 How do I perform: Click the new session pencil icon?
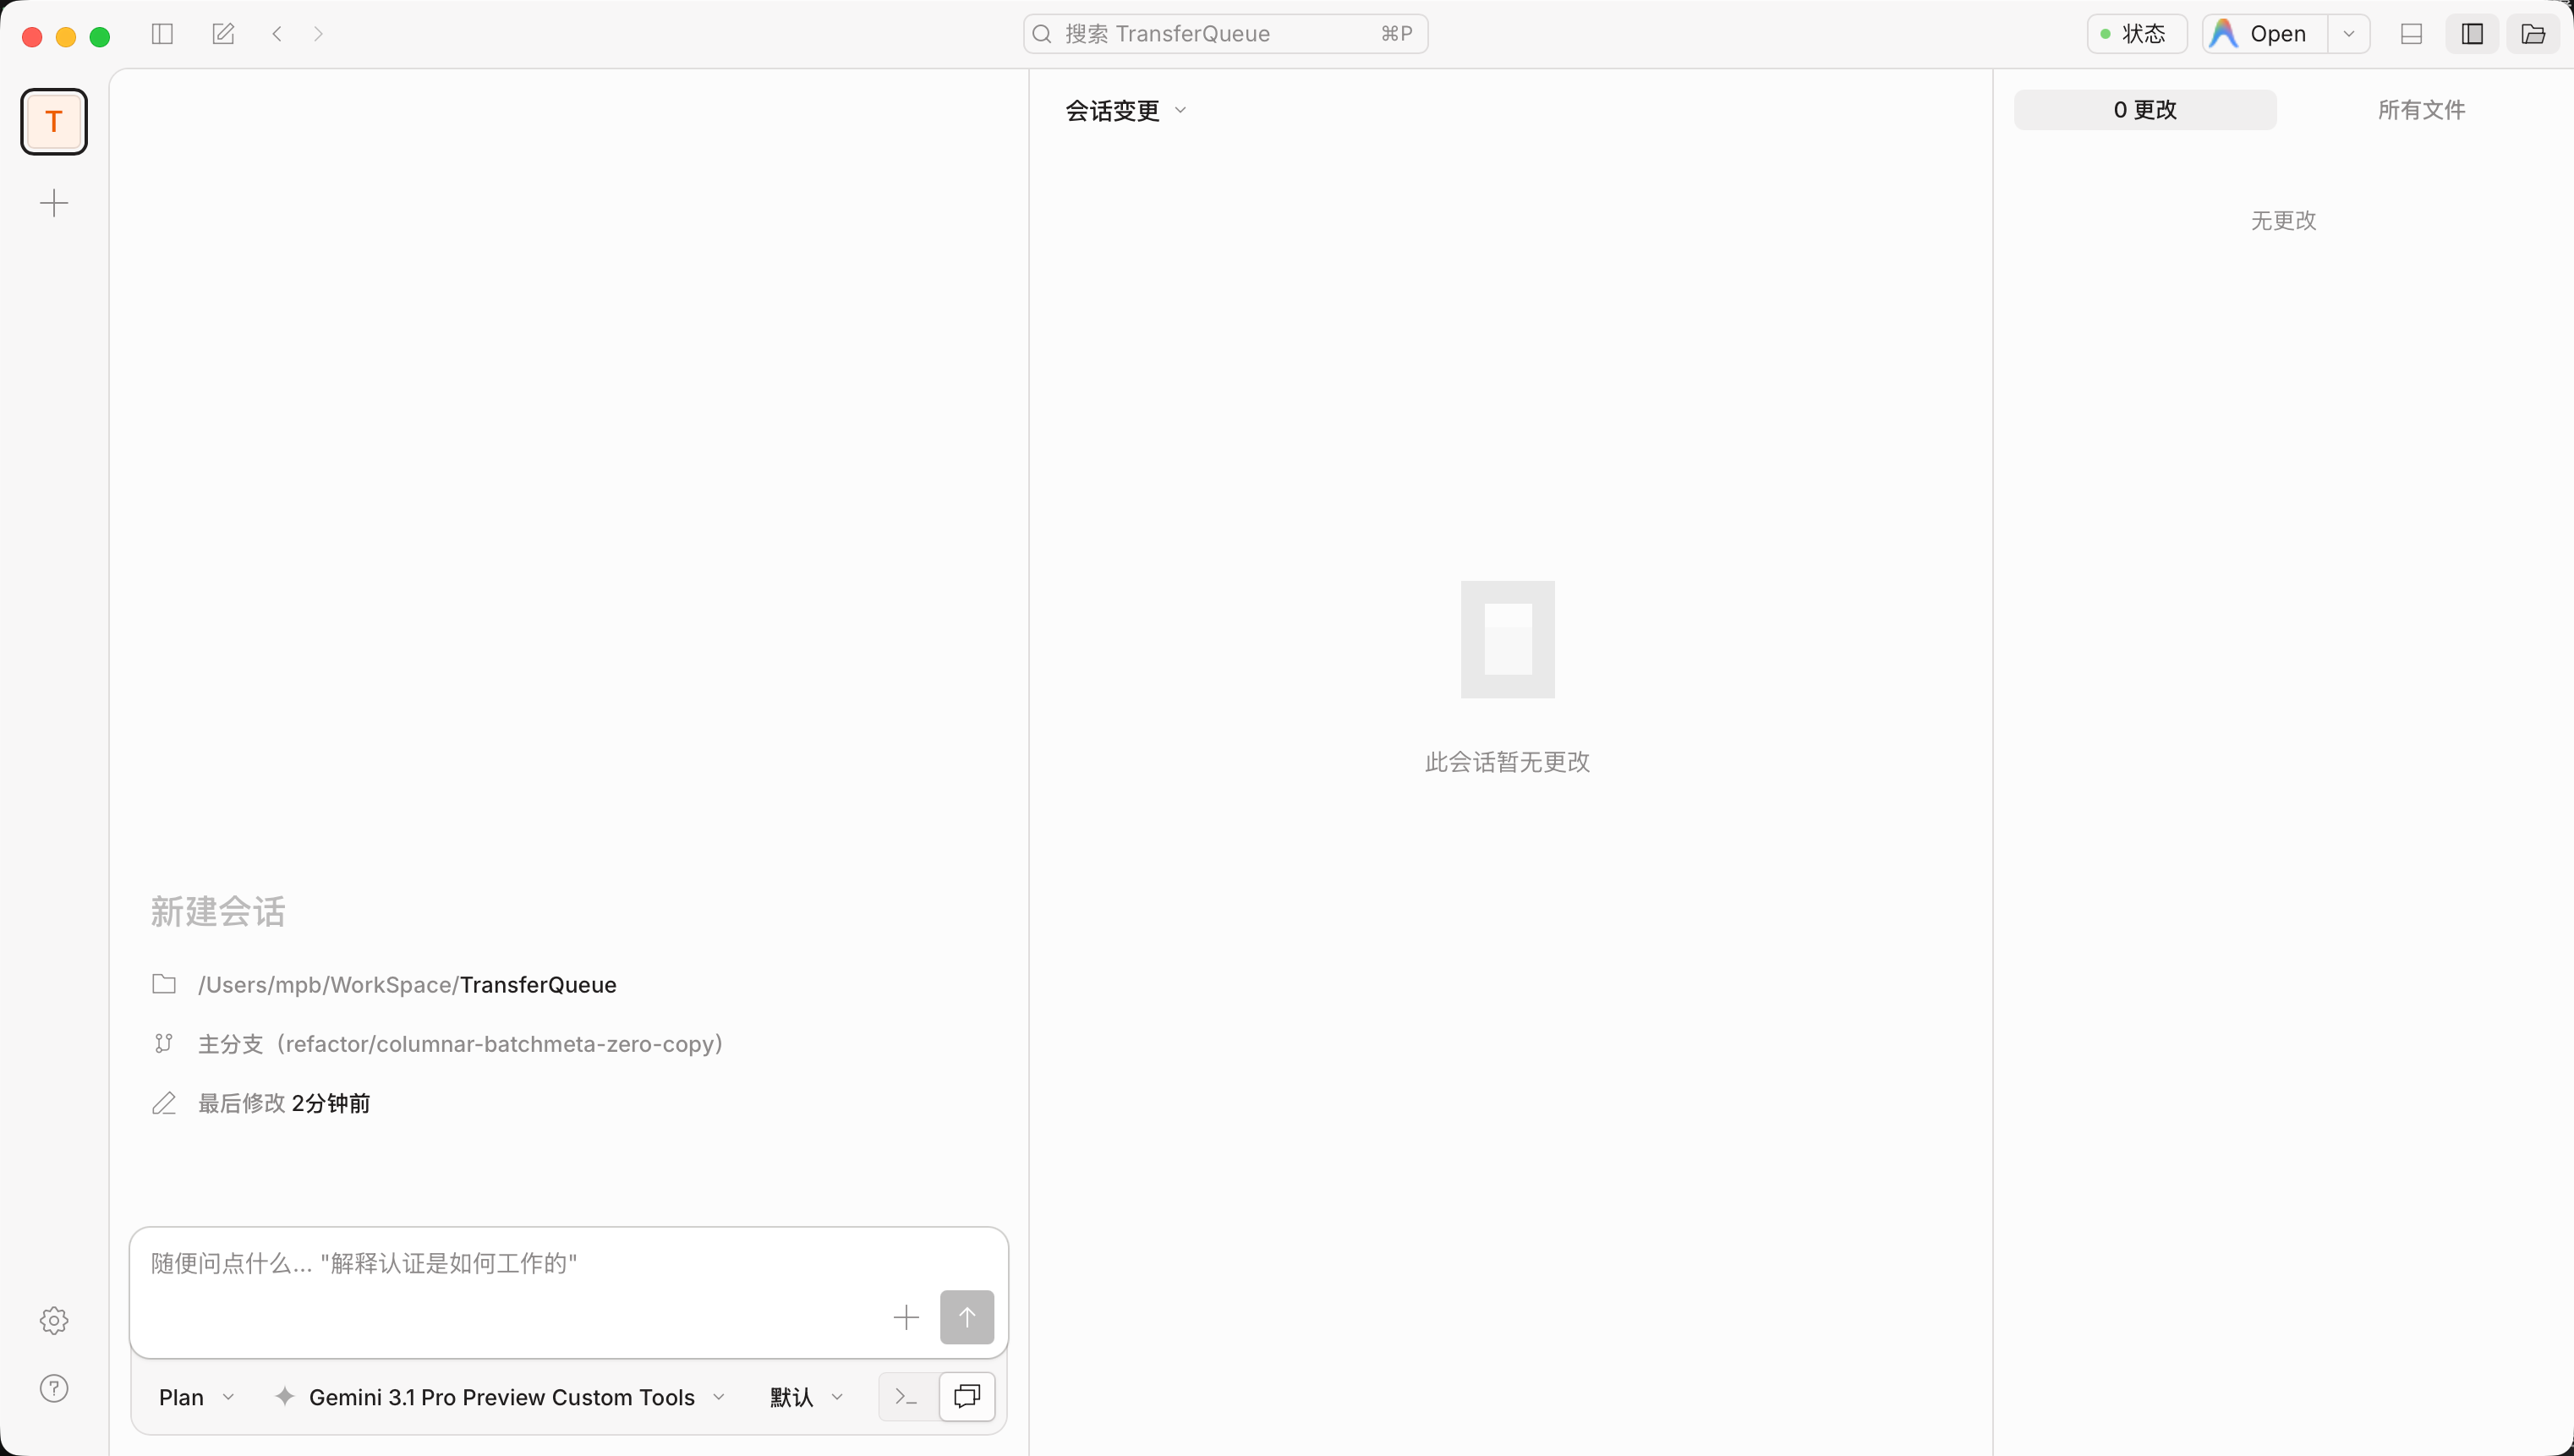[x=222, y=33]
